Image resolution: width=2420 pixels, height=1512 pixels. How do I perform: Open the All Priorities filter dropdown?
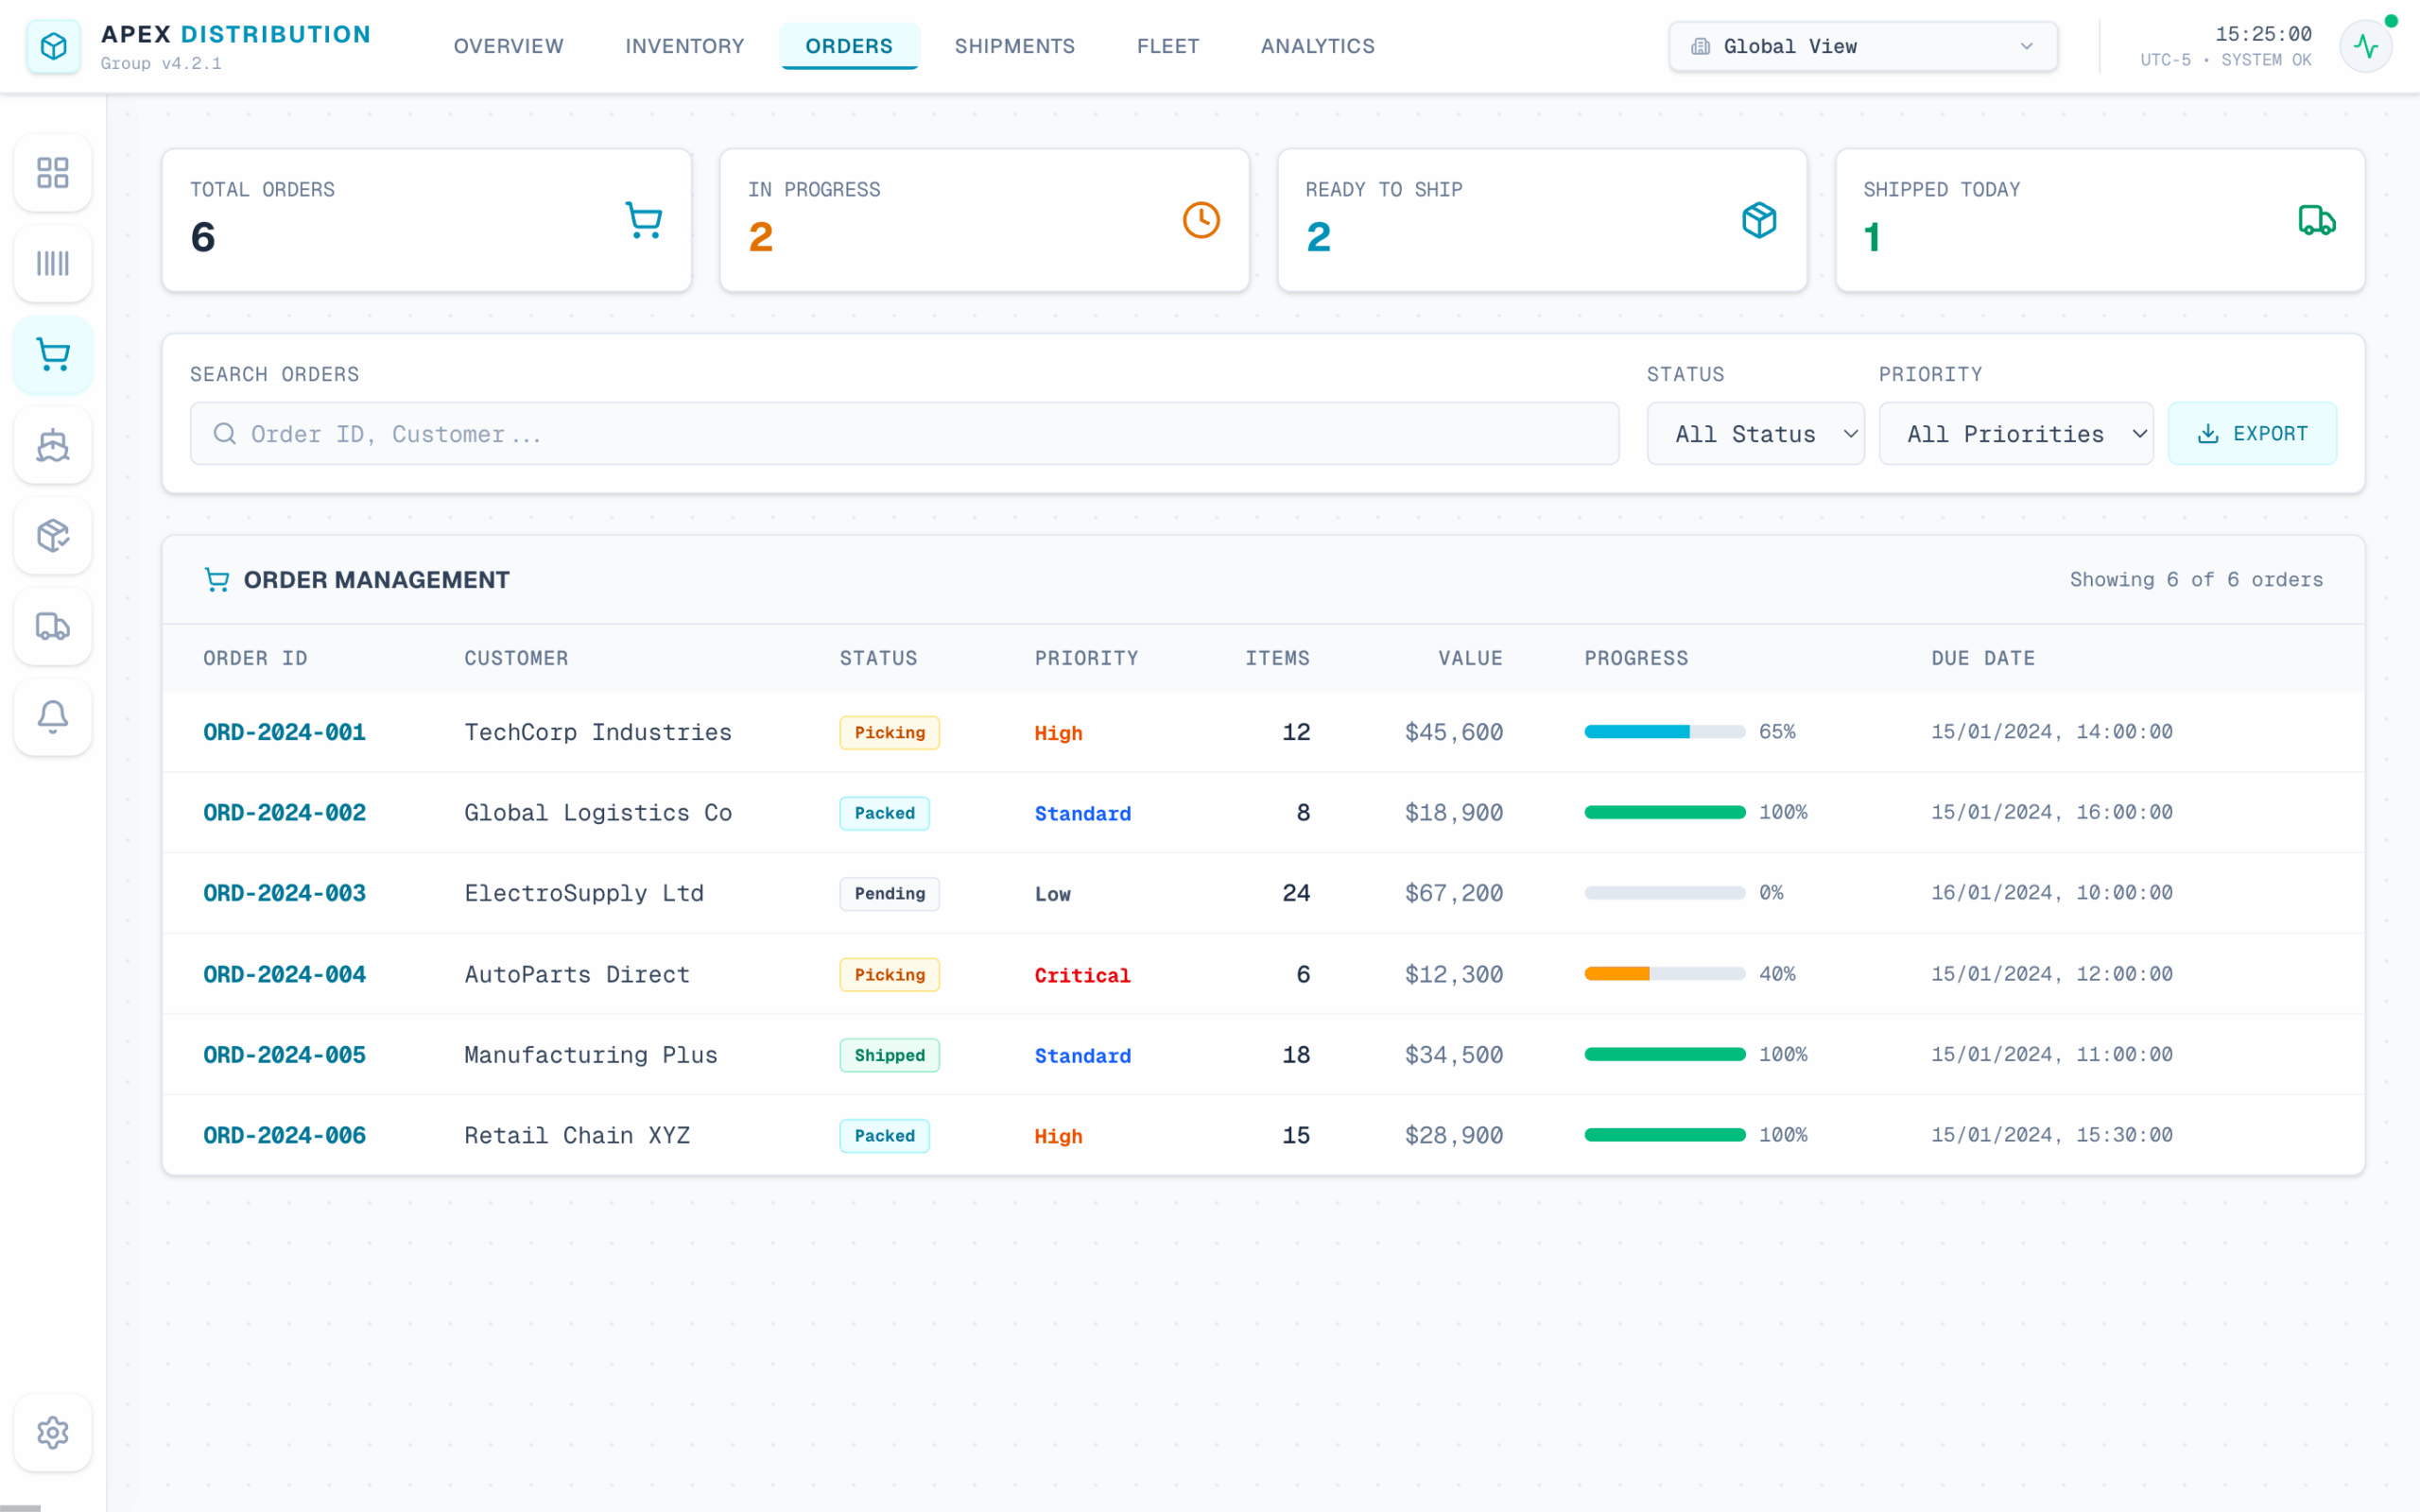point(2015,434)
